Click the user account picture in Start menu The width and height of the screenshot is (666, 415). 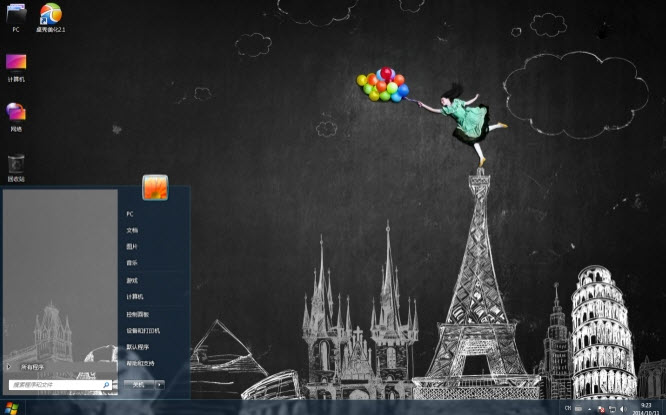tap(155, 187)
